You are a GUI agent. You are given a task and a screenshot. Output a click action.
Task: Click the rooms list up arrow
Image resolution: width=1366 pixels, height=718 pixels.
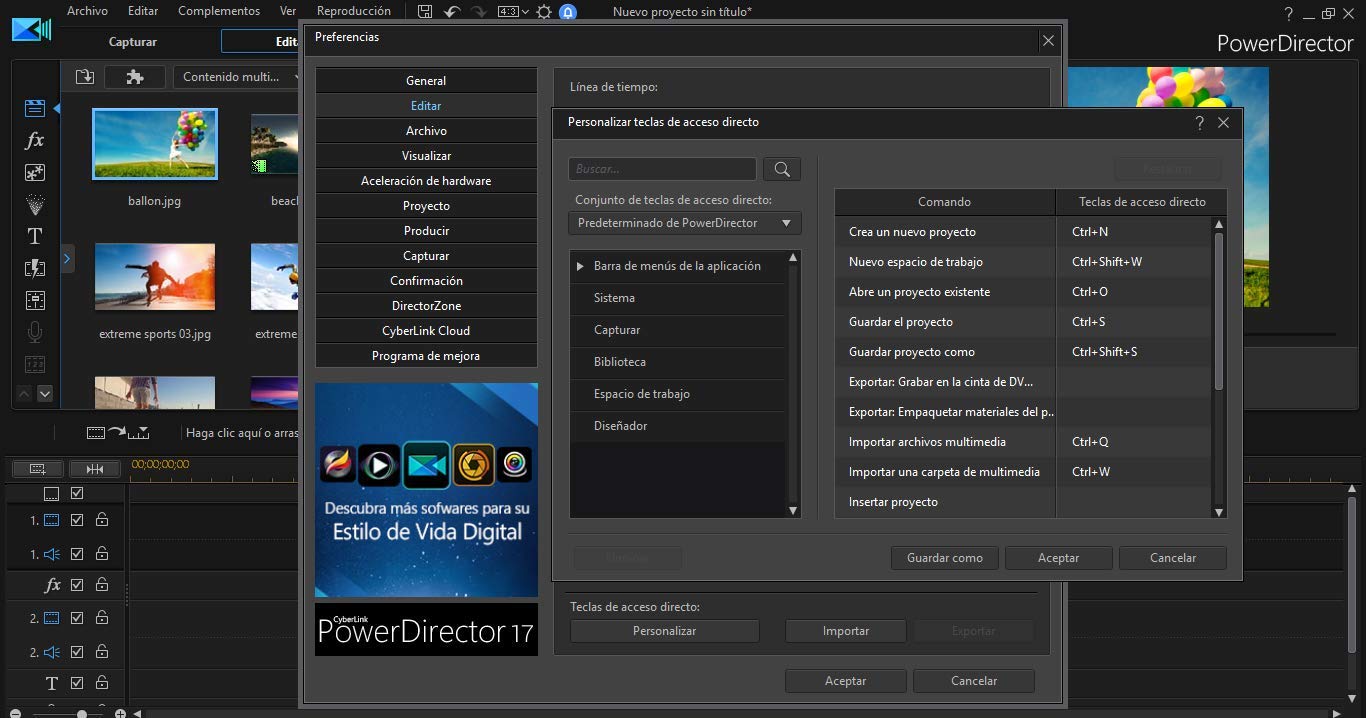(26, 394)
